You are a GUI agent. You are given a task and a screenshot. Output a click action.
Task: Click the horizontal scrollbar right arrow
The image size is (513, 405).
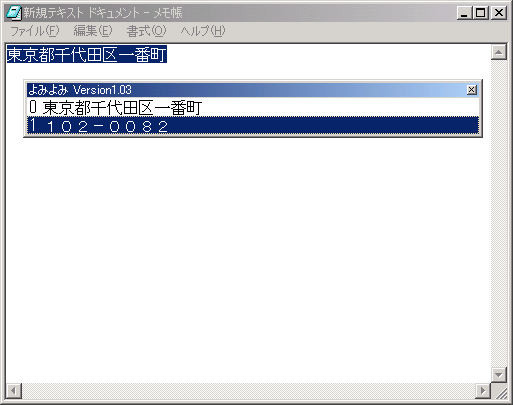click(x=482, y=391)
